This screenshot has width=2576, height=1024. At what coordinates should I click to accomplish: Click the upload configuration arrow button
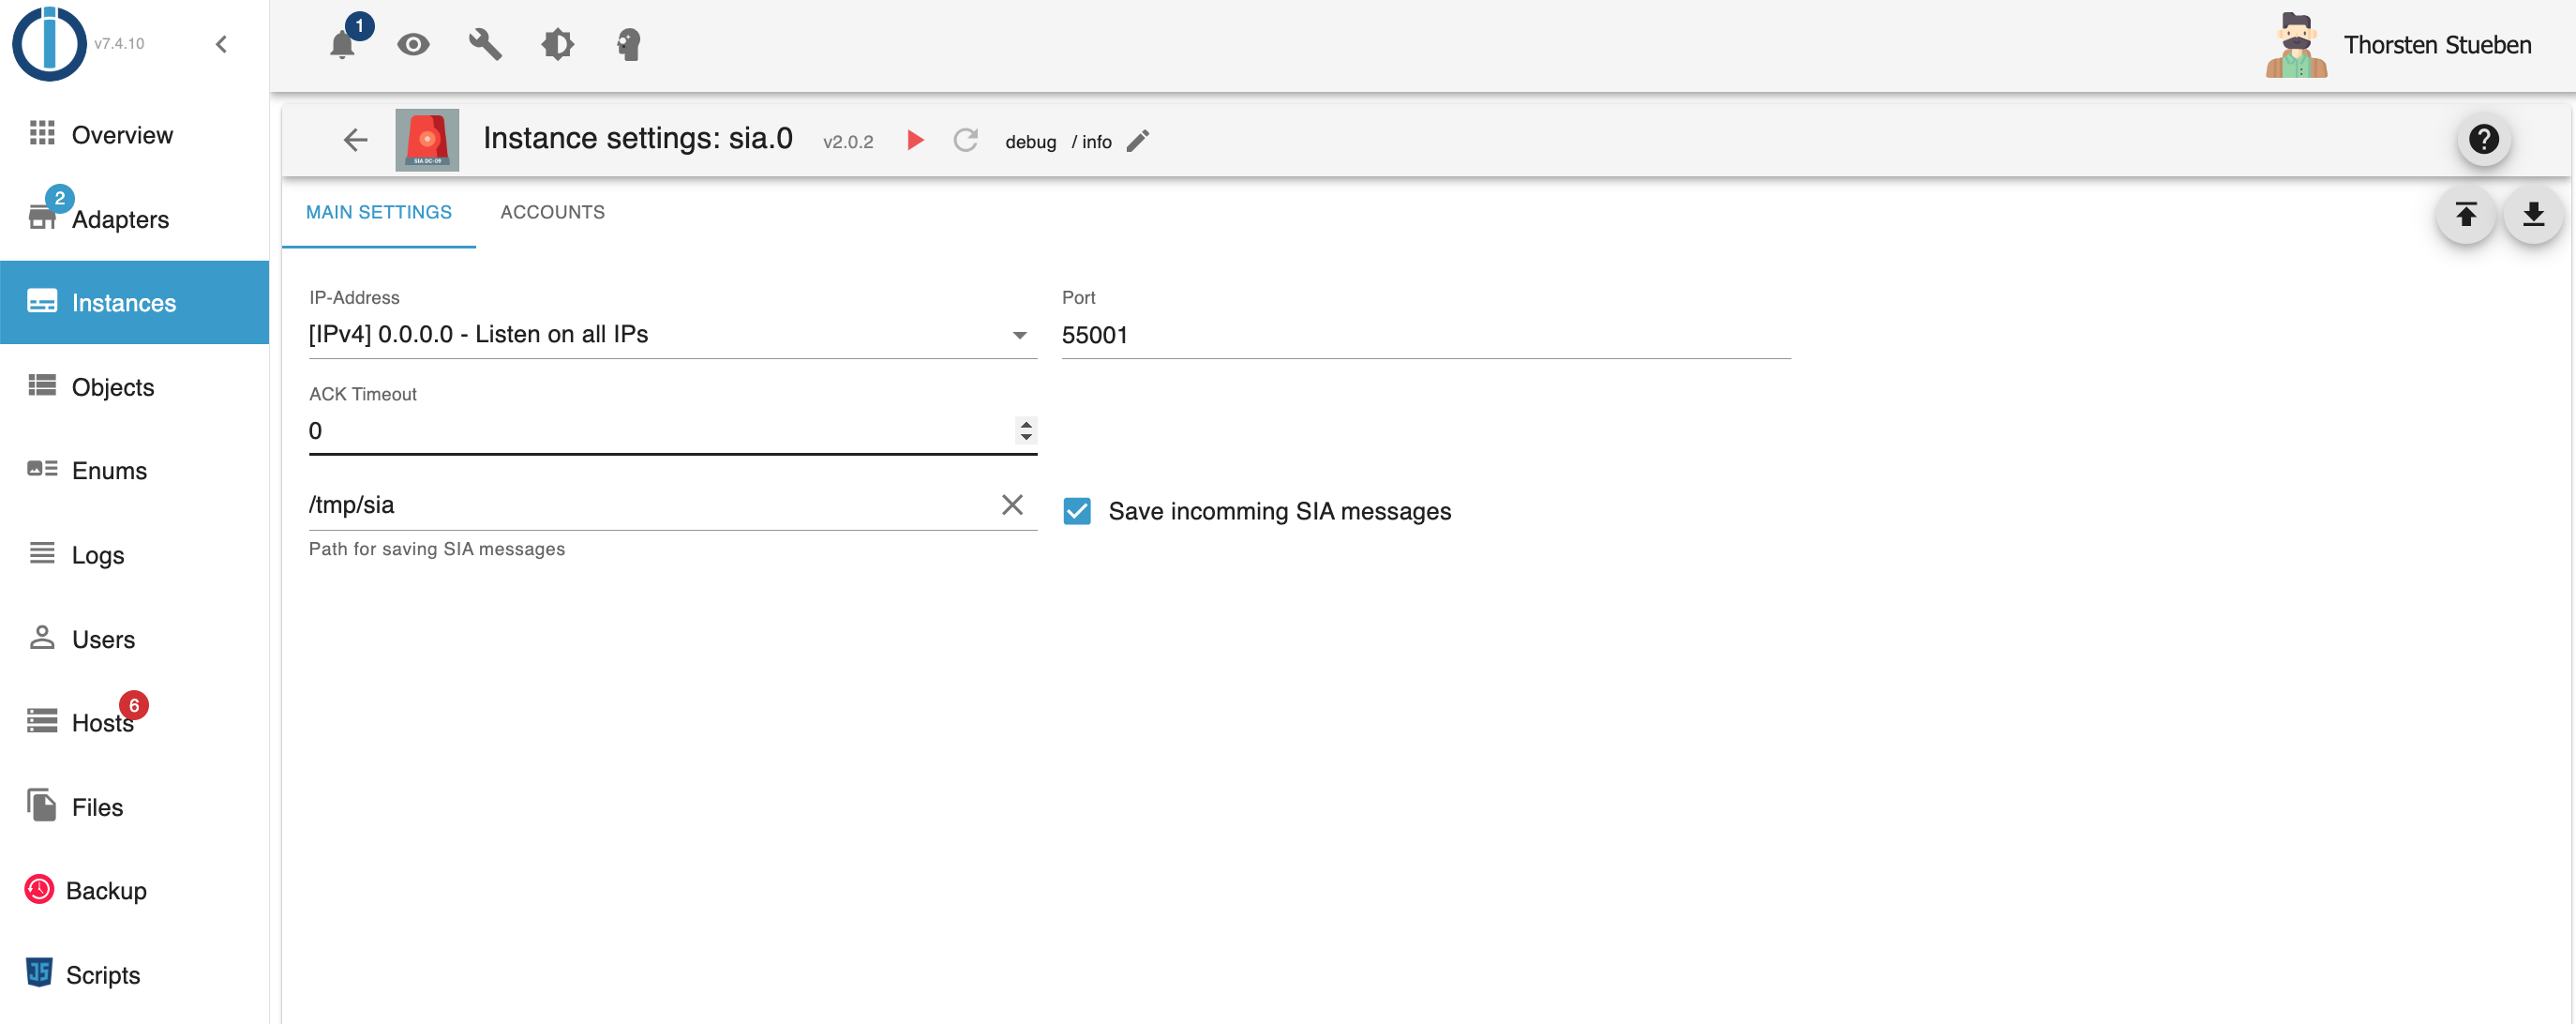pos(2465,215)
